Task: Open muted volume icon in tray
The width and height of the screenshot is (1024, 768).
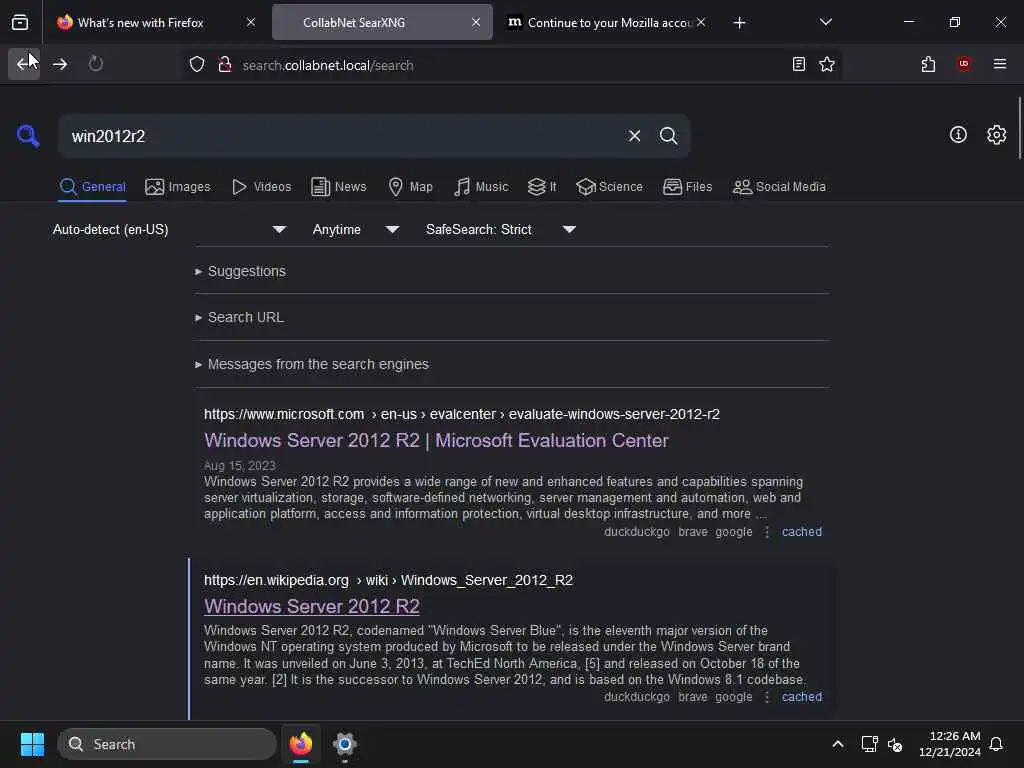Action: pyautogui.click(x=895, y=744)
